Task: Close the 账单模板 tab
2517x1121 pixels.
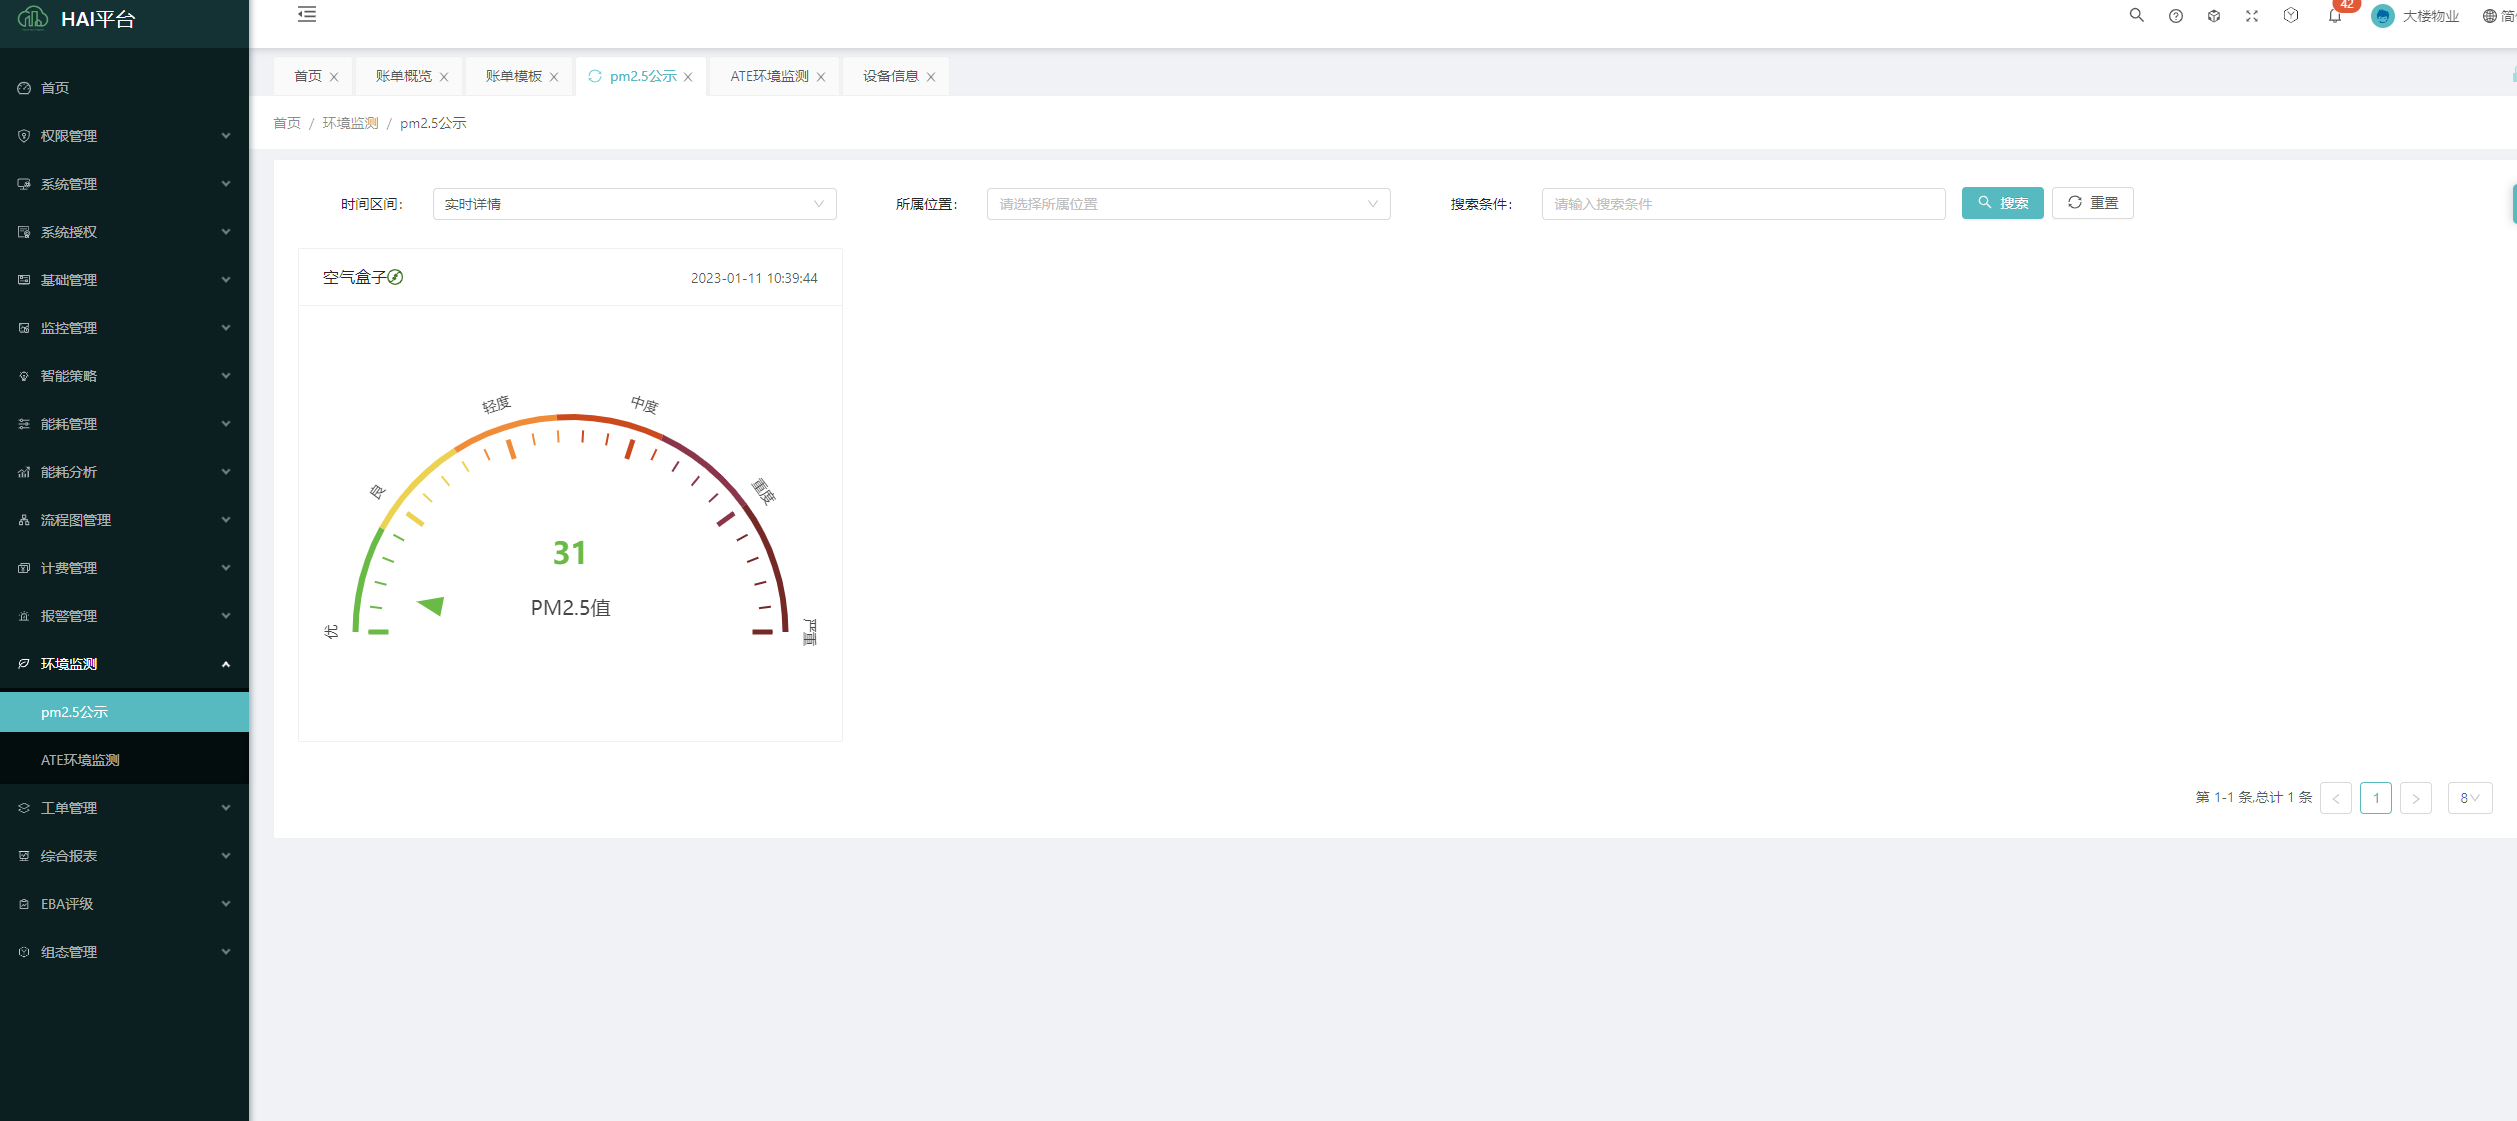Action: (x=554, y=77)
